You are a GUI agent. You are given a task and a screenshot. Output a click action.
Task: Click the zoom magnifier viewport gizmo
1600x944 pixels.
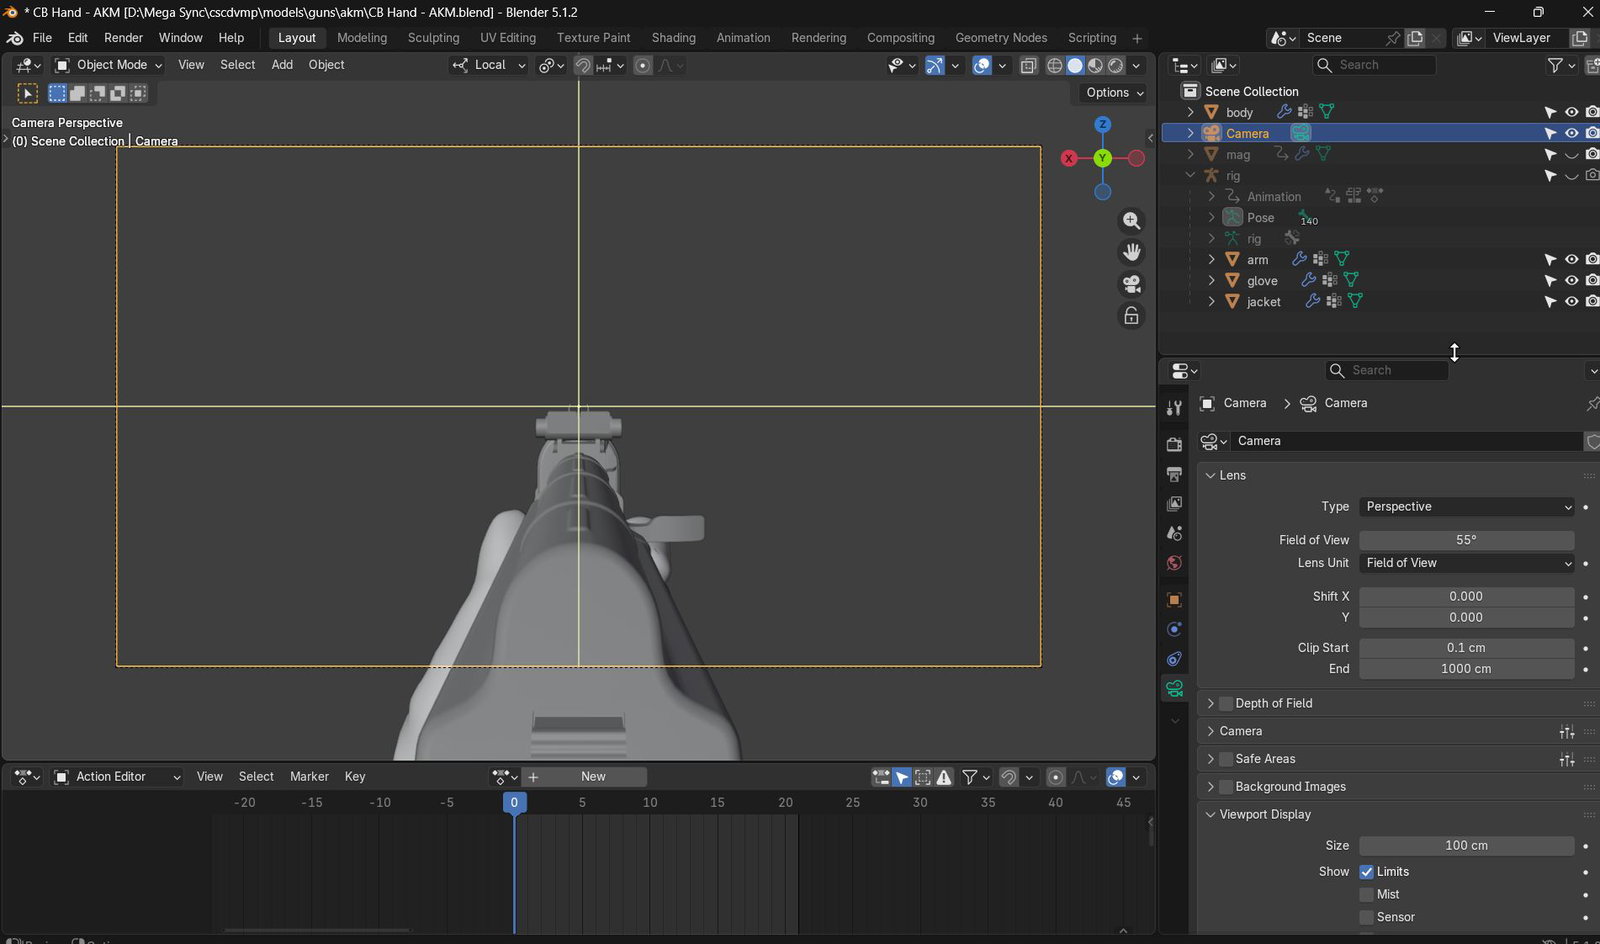click(x=1131, y=221)
